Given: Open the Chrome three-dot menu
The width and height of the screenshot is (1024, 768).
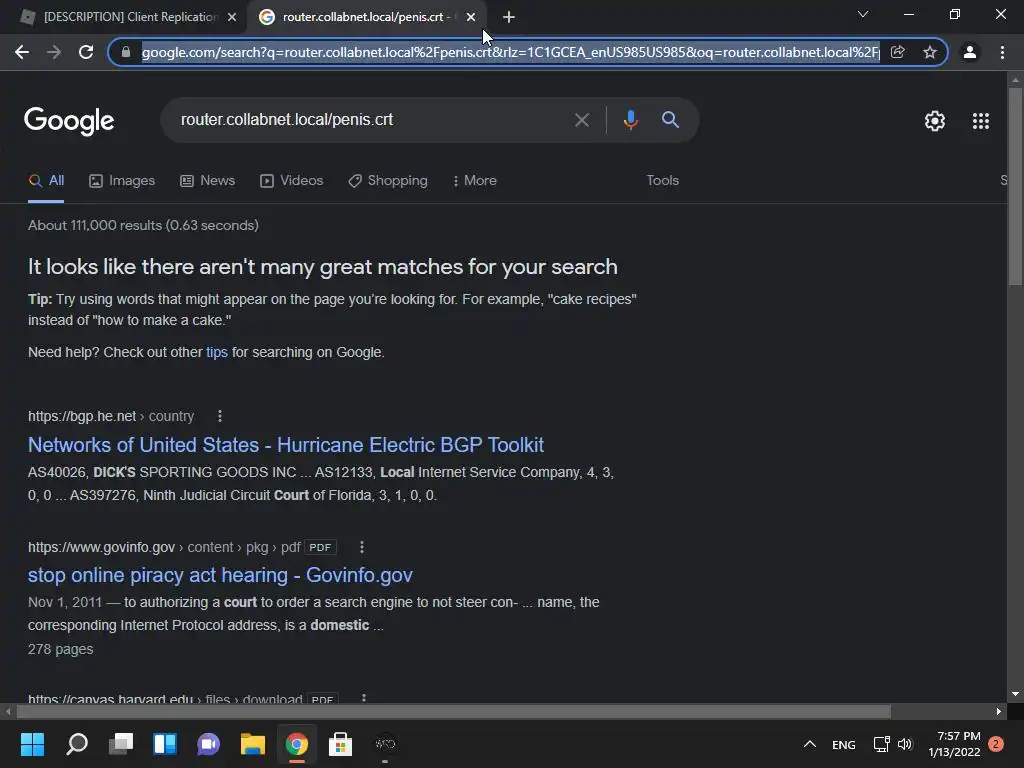Looking at the screenshot, I should coord(1002,52).
